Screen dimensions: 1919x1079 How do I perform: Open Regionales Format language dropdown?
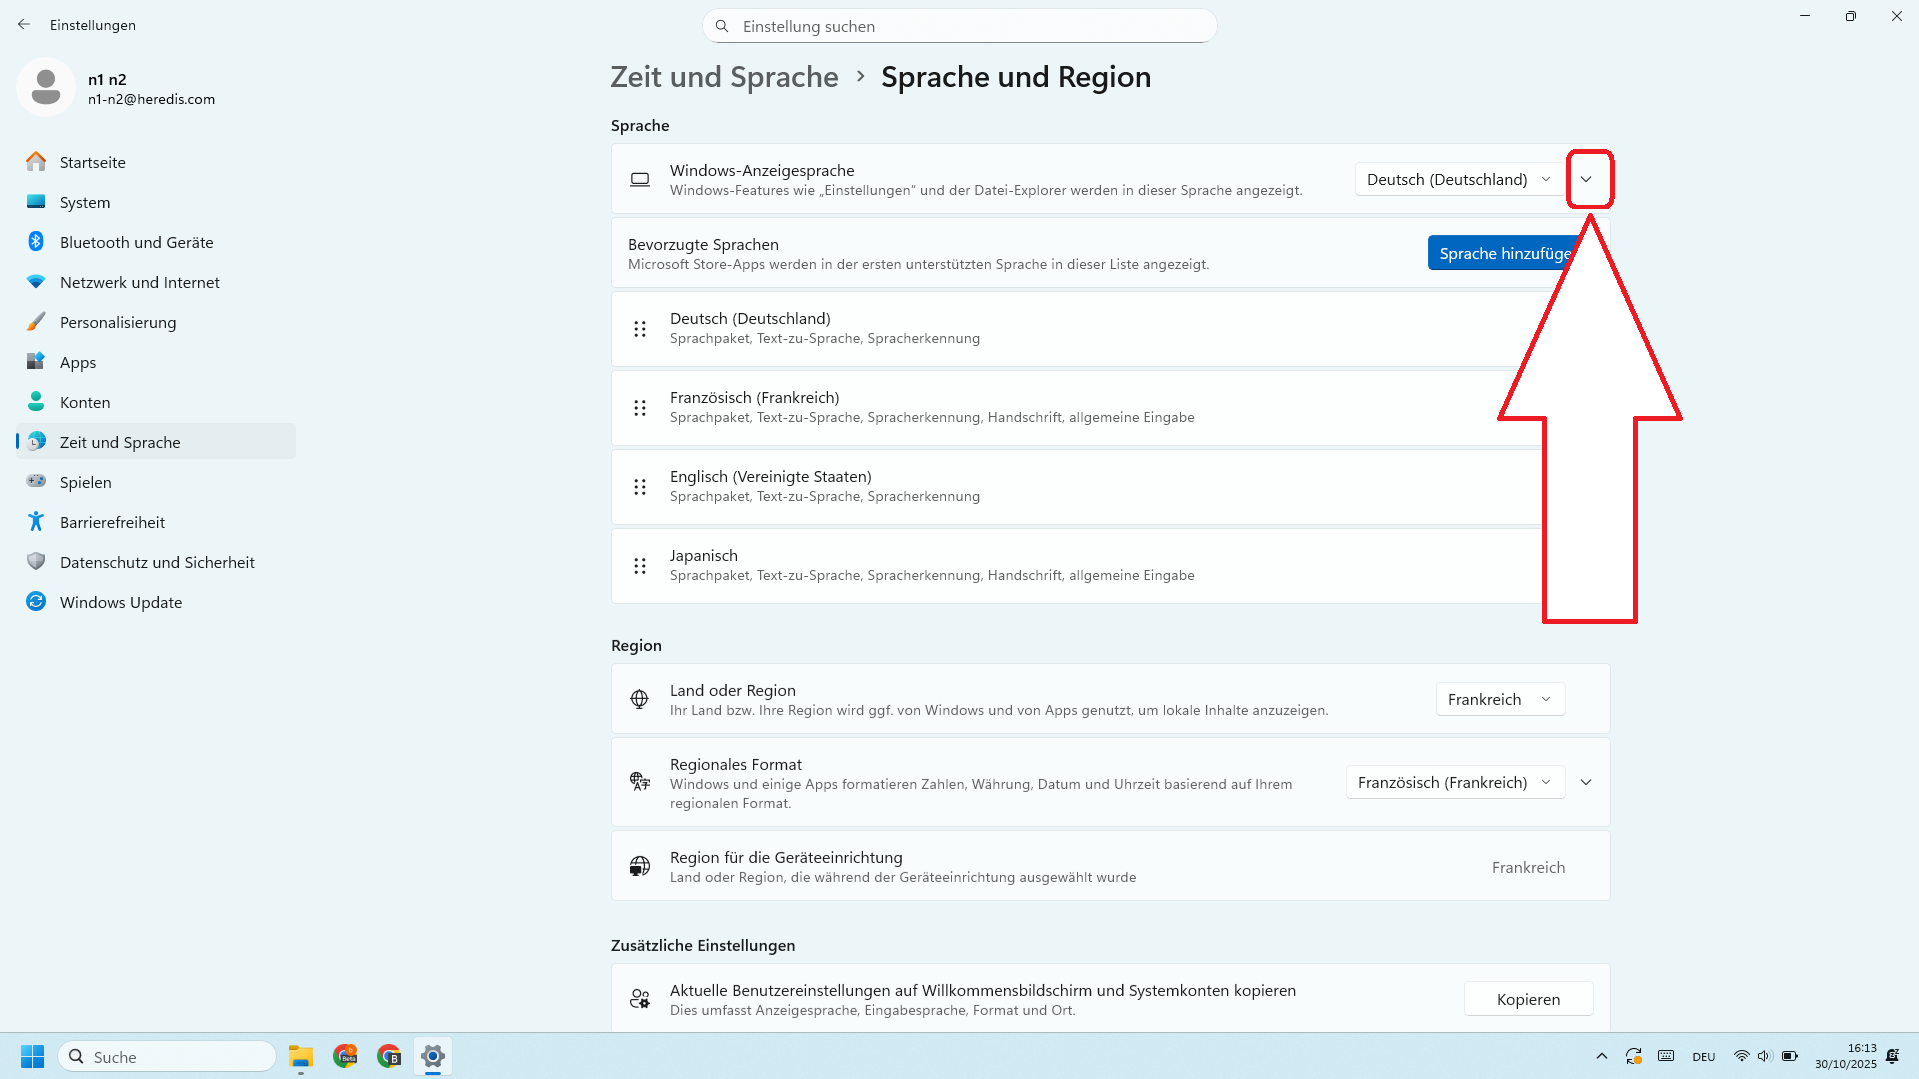click(1454, 783)
